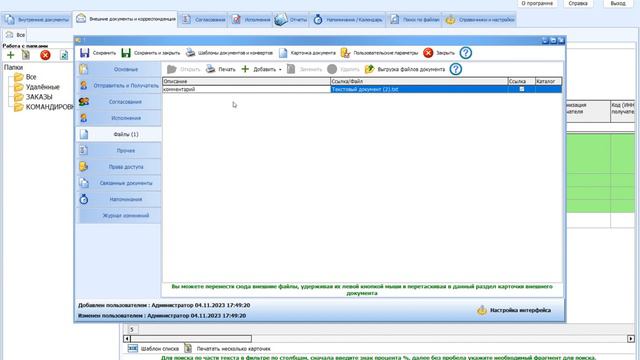Toggle the Ссылка checkbox in the file row
The width and height of the screenshot is (640, 360).
[x=522, y=89]
